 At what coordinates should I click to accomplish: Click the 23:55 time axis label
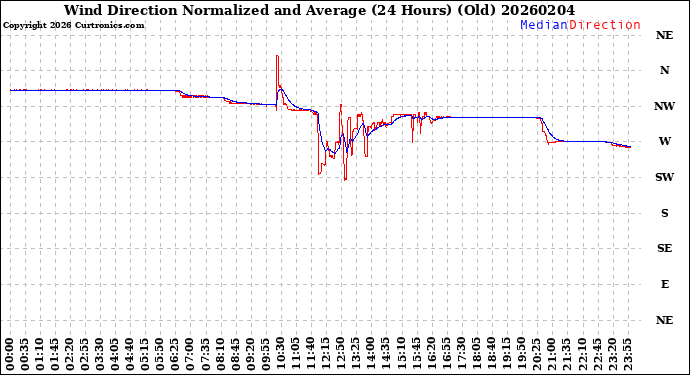[x=627, y=354]
